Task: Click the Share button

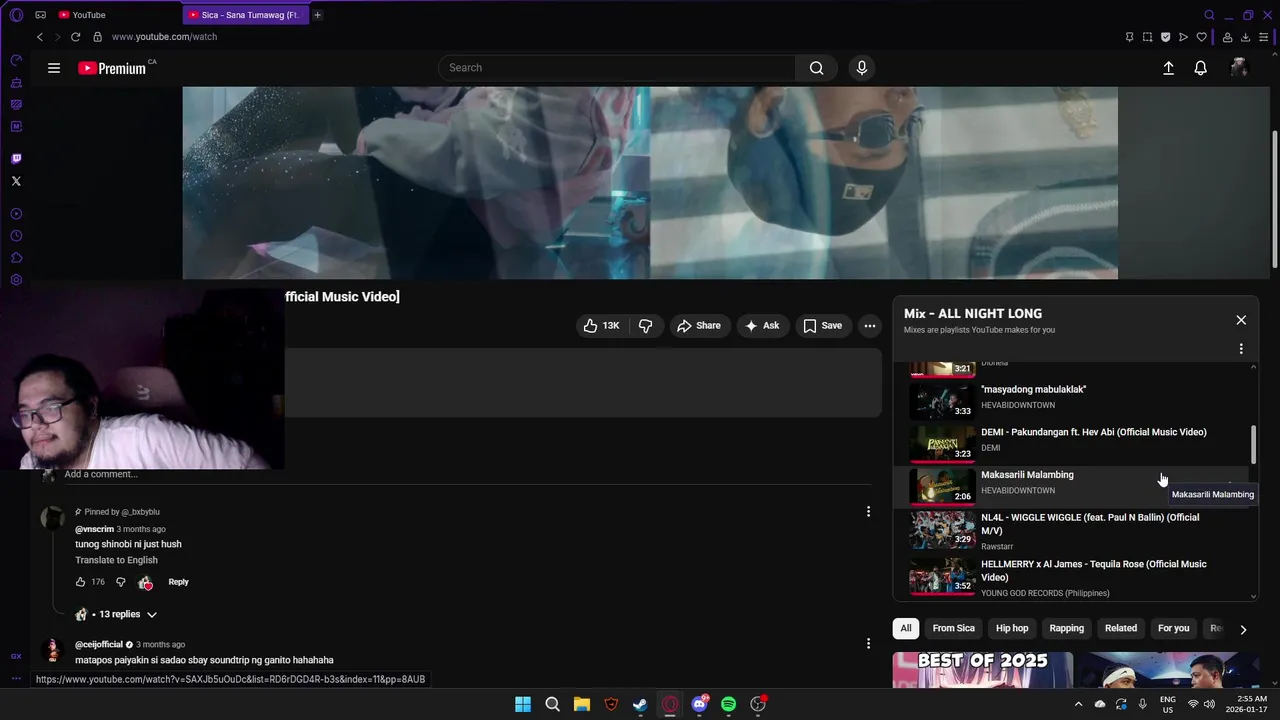Action: 698,326
